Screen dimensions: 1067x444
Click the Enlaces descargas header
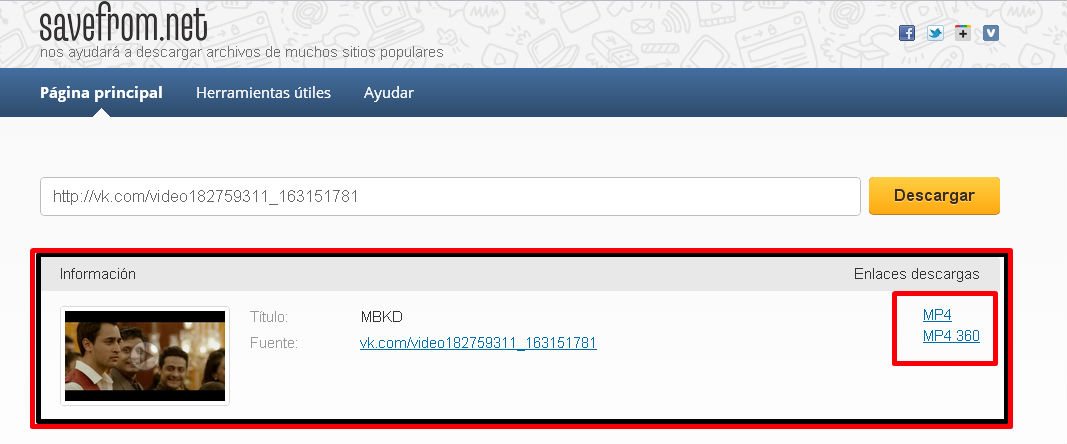click(x=917, y=274)
